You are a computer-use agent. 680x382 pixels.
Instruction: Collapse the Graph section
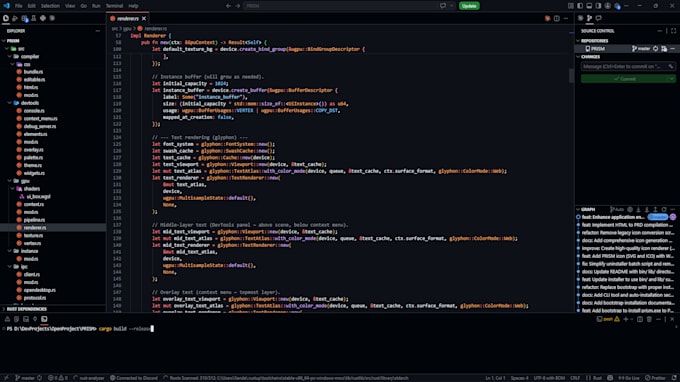click(x=578, y=209)
